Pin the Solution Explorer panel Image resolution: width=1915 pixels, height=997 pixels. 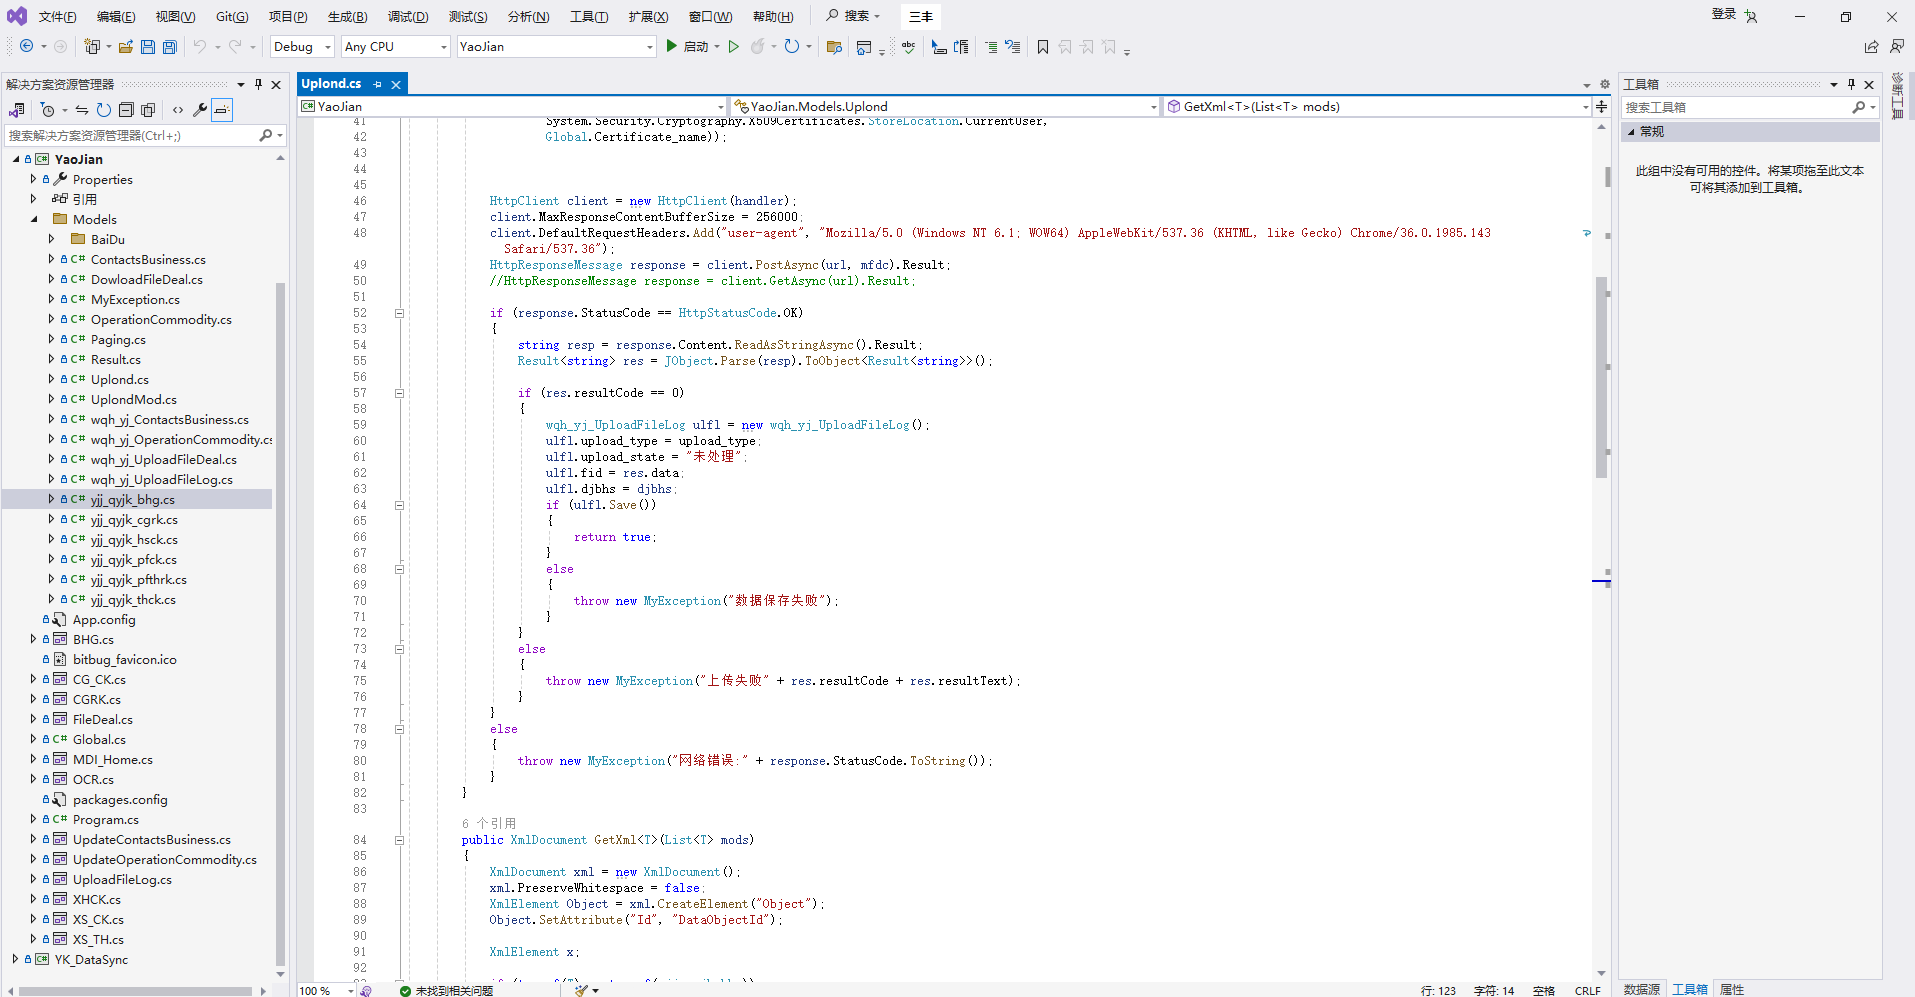[x=258, y=84]
